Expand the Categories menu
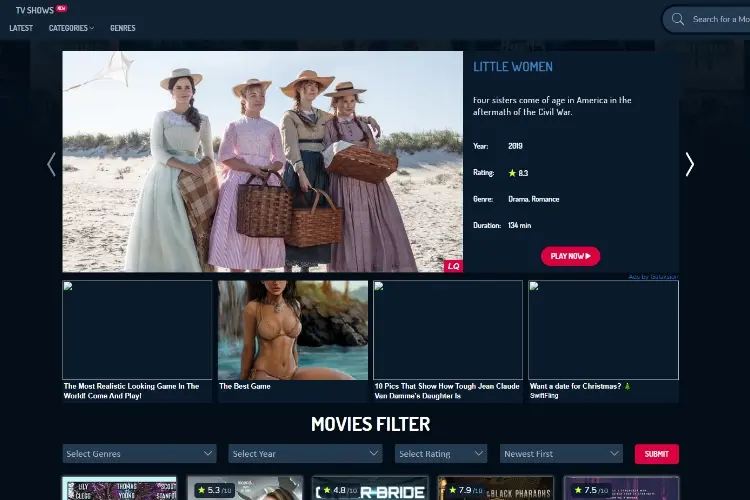This screenshot has height=500, width=750. tap(71, 28)
